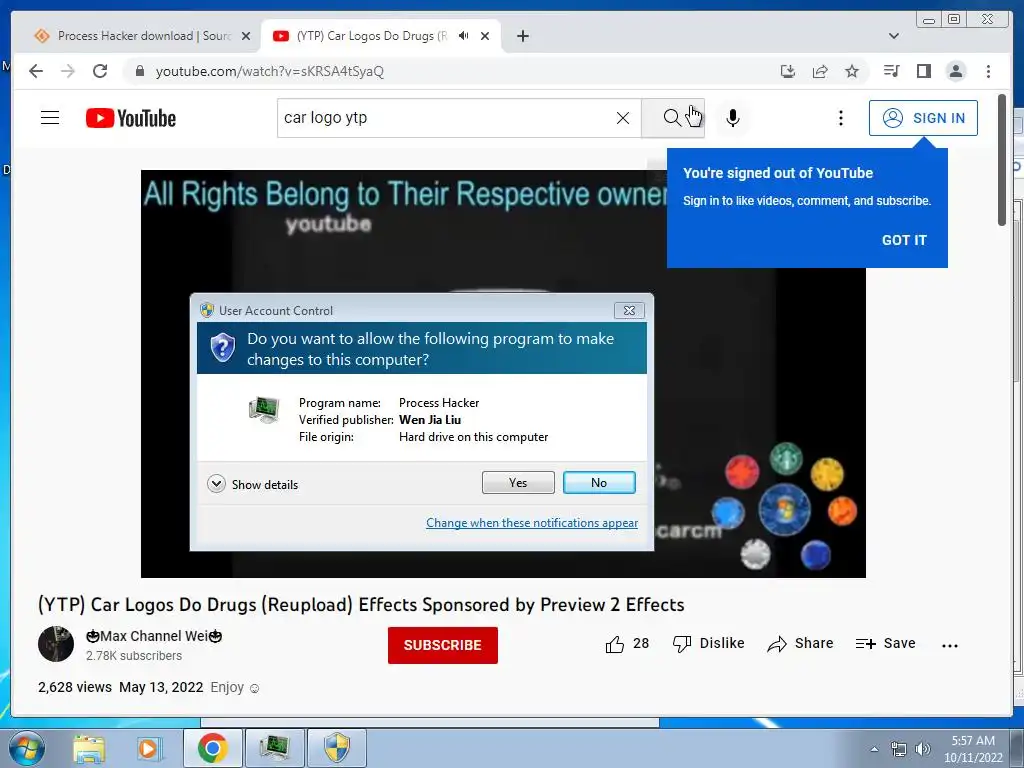The width and height of the screenshot is (1024, 768).
Task: Click the SIGN IN button
Action: 923,118
